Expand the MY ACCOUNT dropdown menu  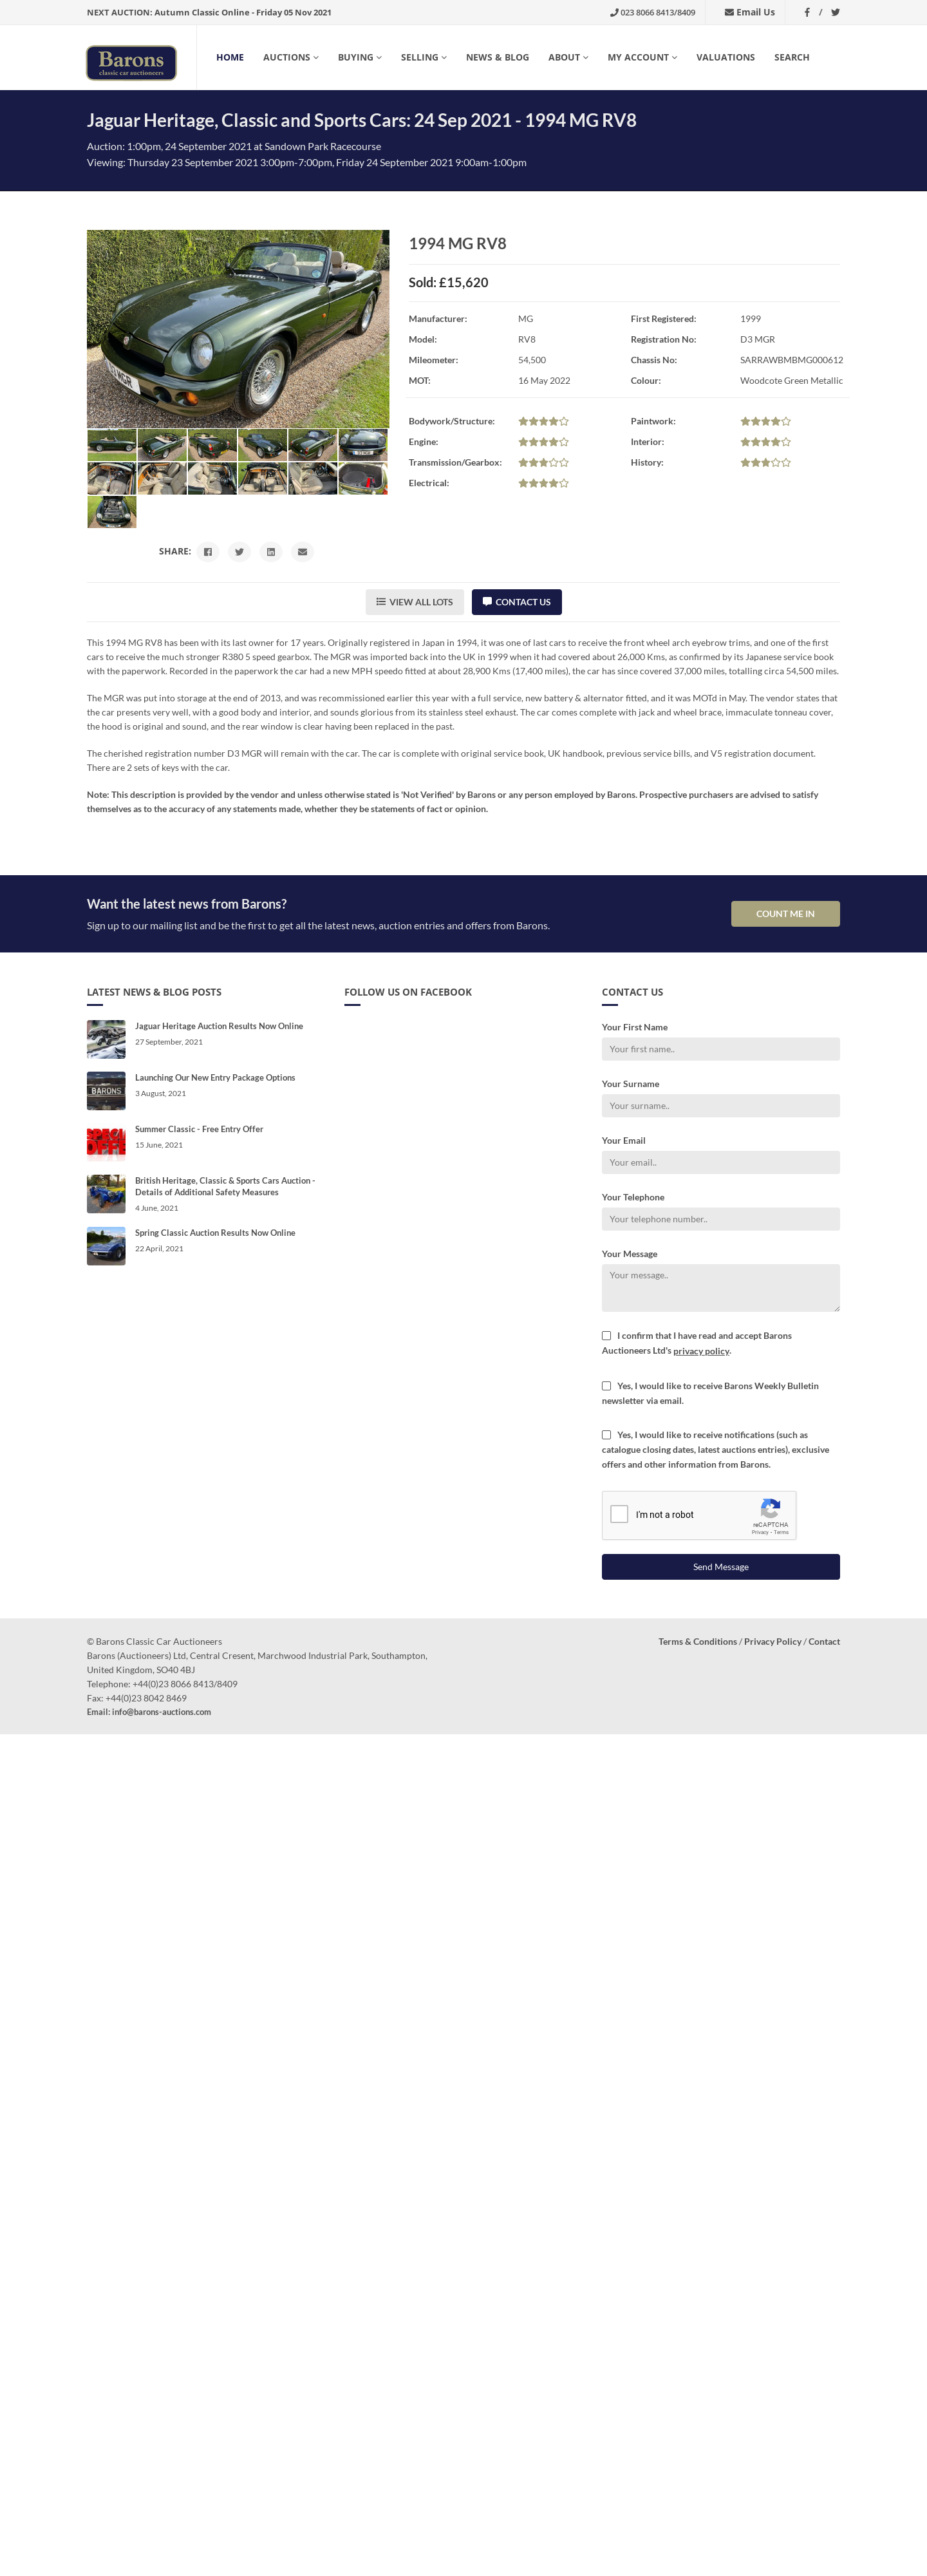coord(642,57)
